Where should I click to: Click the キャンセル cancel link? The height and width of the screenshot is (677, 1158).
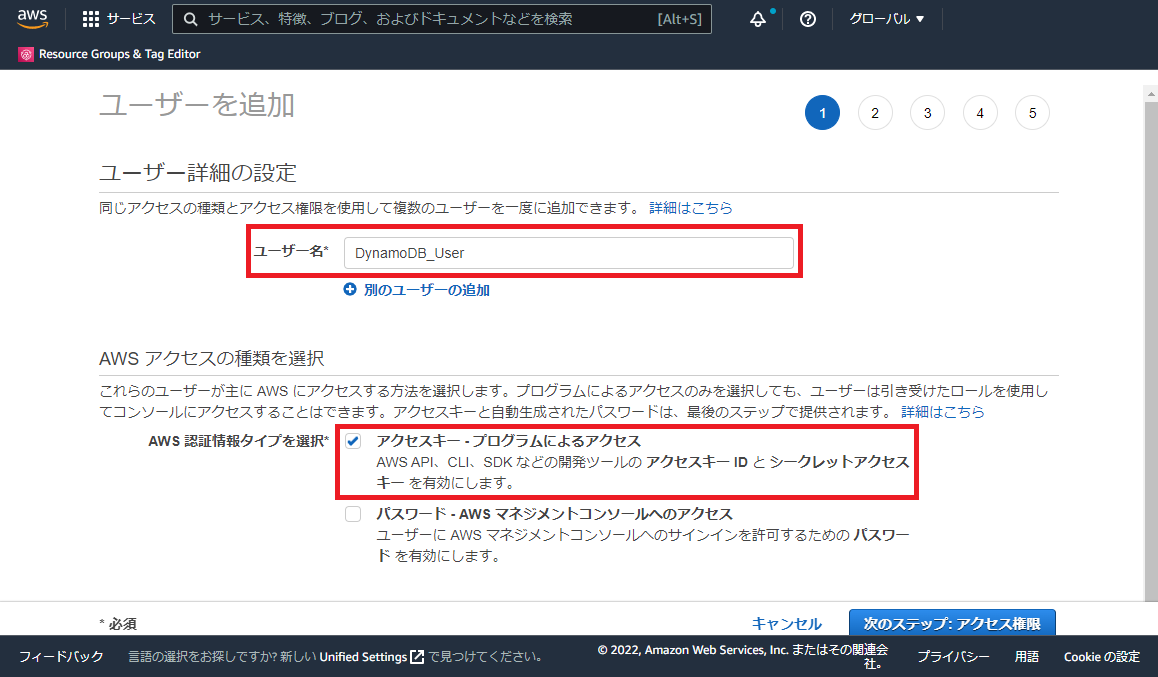(x=786, y=623)
